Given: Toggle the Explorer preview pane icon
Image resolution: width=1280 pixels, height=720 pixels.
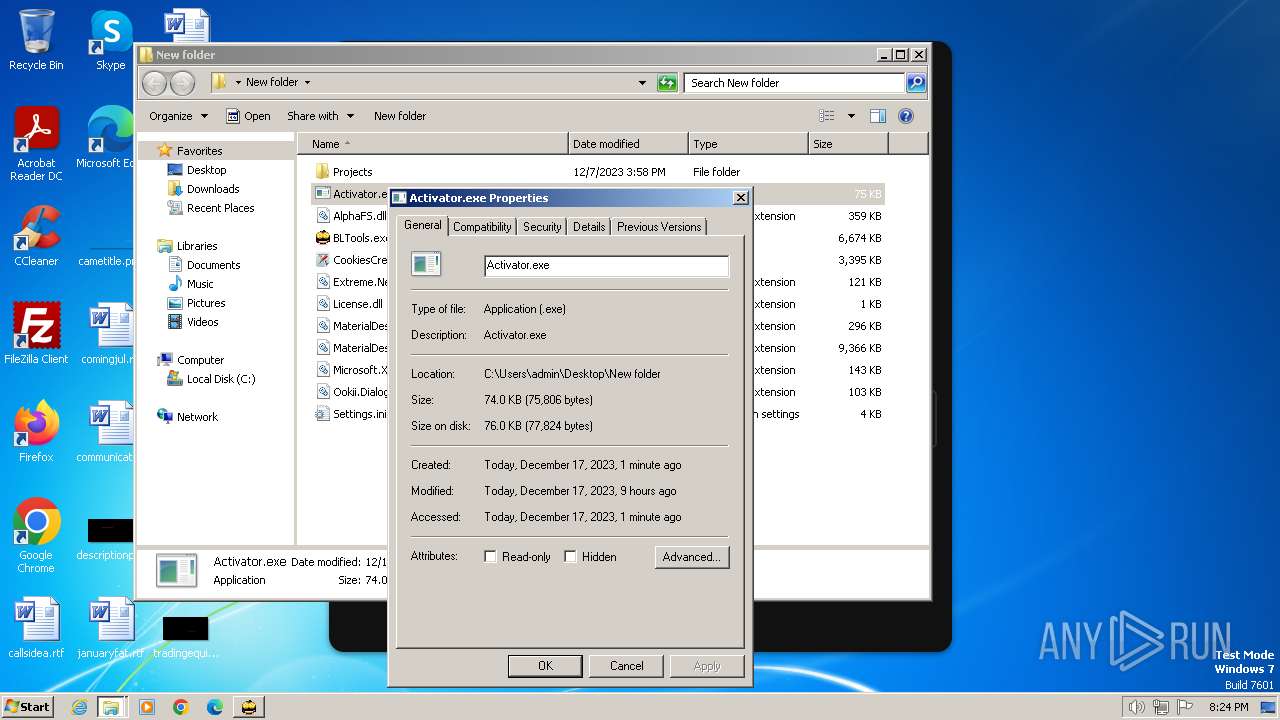Looking at the screenshot, I should pos(877,116).
